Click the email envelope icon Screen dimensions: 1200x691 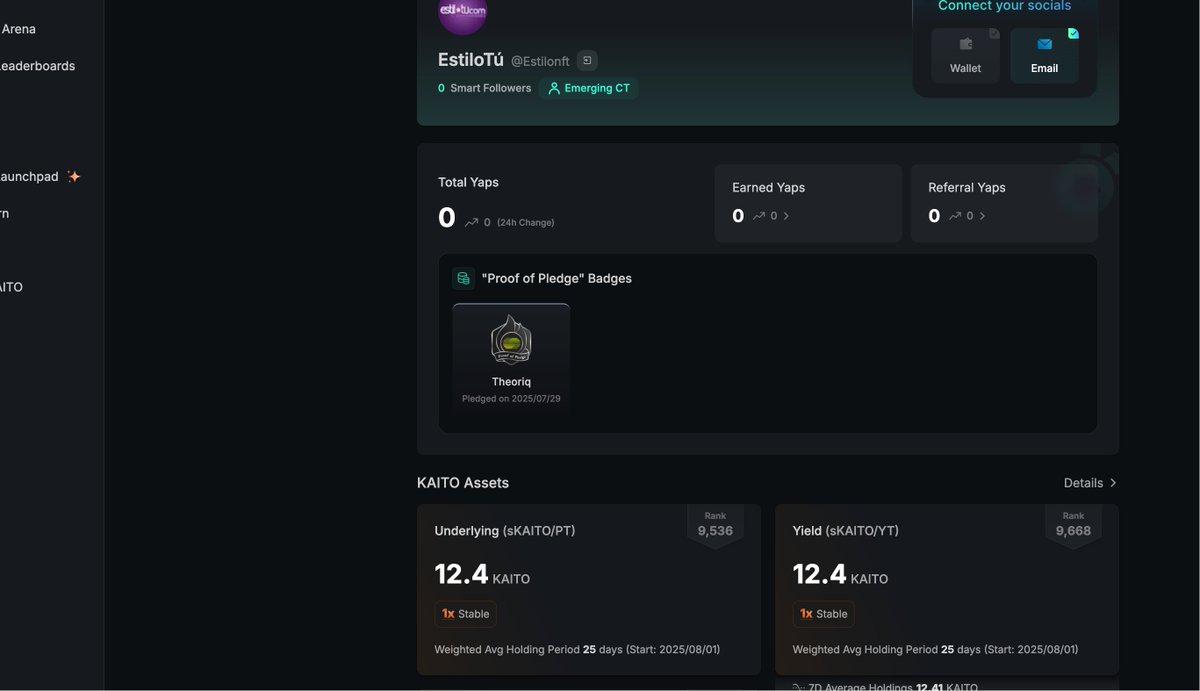(x=1045, y=44)
